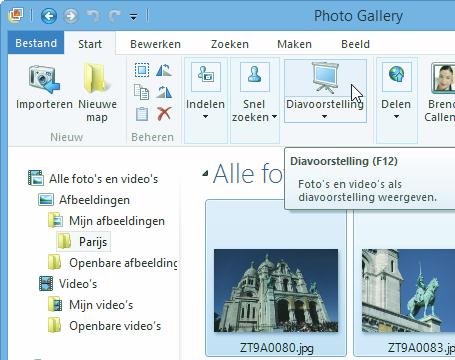Click the ZT9A0083 file name label
Viewport: 455px width, 360px height.
pyautogui.click(x=421, y=348)
